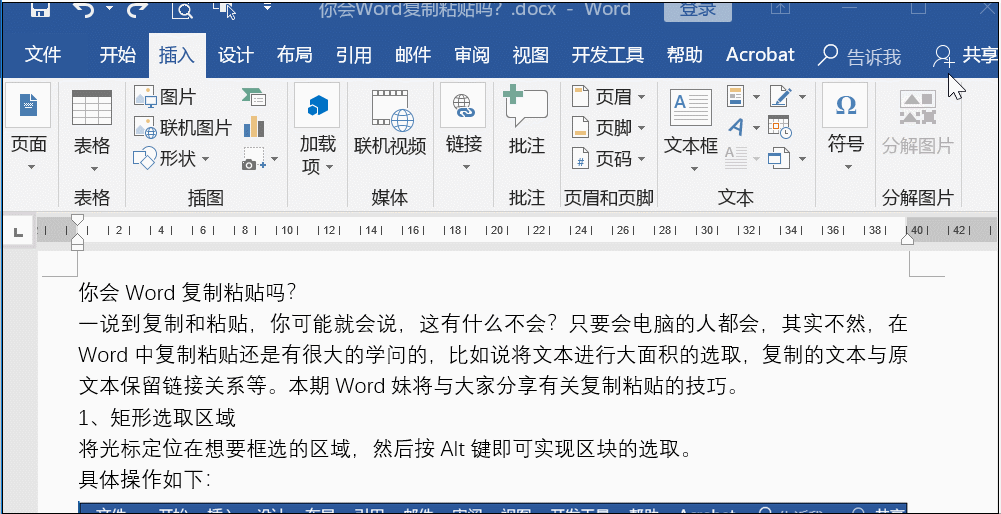Open the 页脚 footer dropdown
This screenshot has width=1001, height=514.
[x=608, y=128]
